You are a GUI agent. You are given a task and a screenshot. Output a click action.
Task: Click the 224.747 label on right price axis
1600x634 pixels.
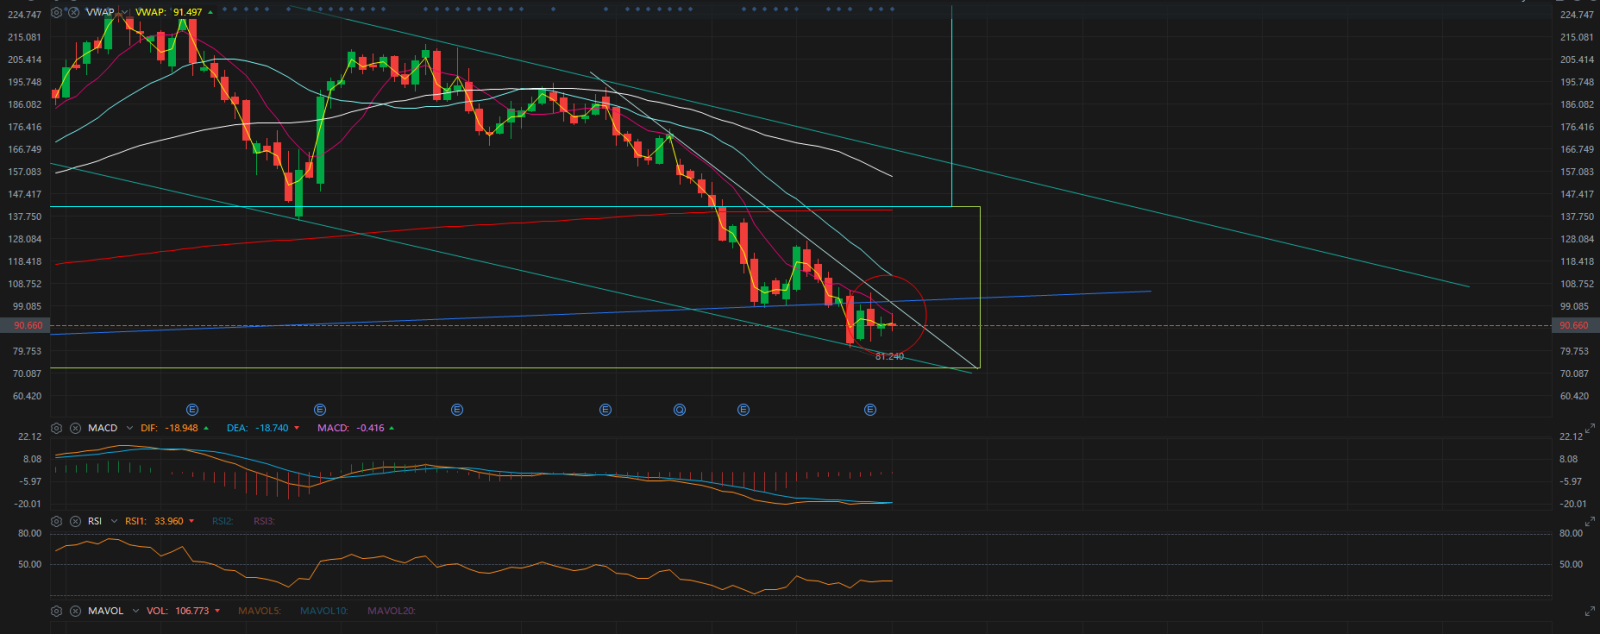click(1577, 15)
